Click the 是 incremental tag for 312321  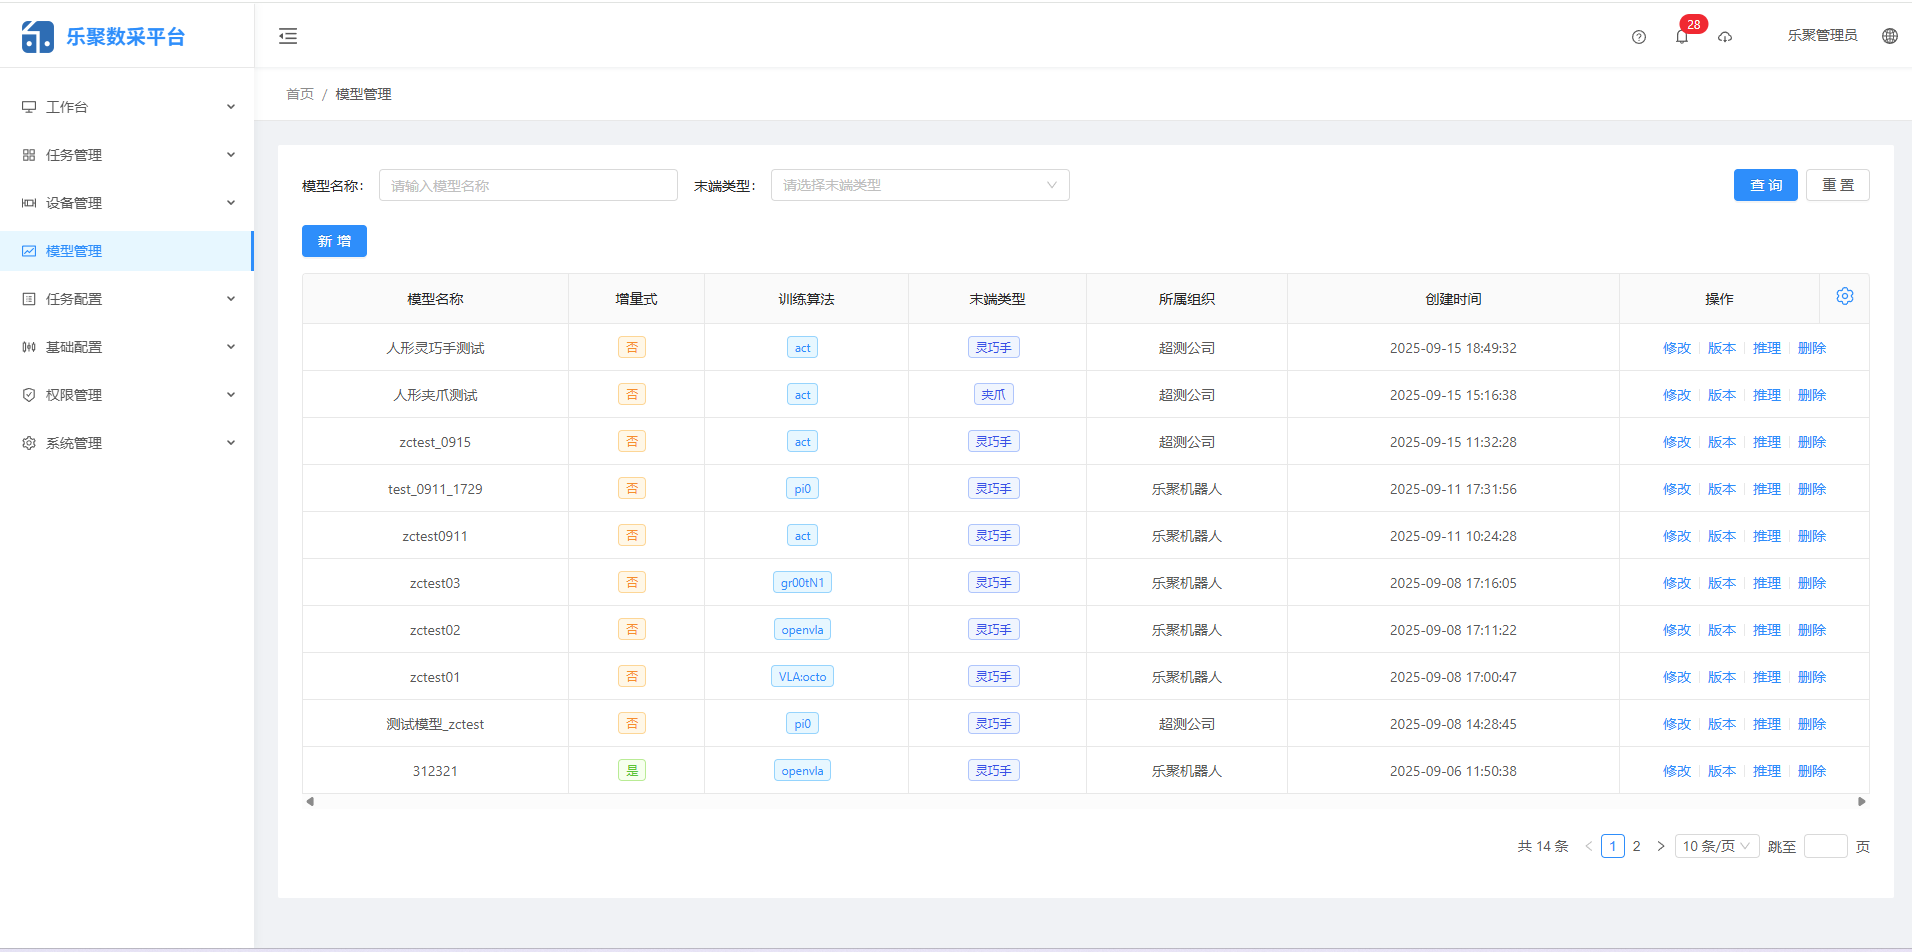[x=632, y=770]
